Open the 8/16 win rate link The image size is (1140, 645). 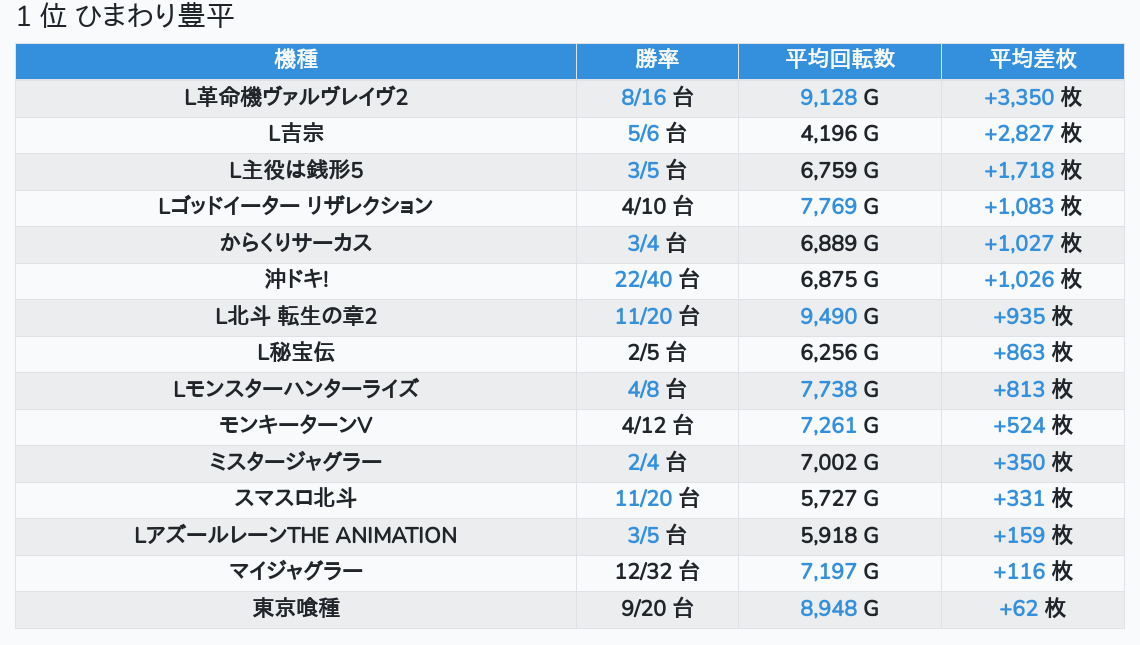point(643,97)
